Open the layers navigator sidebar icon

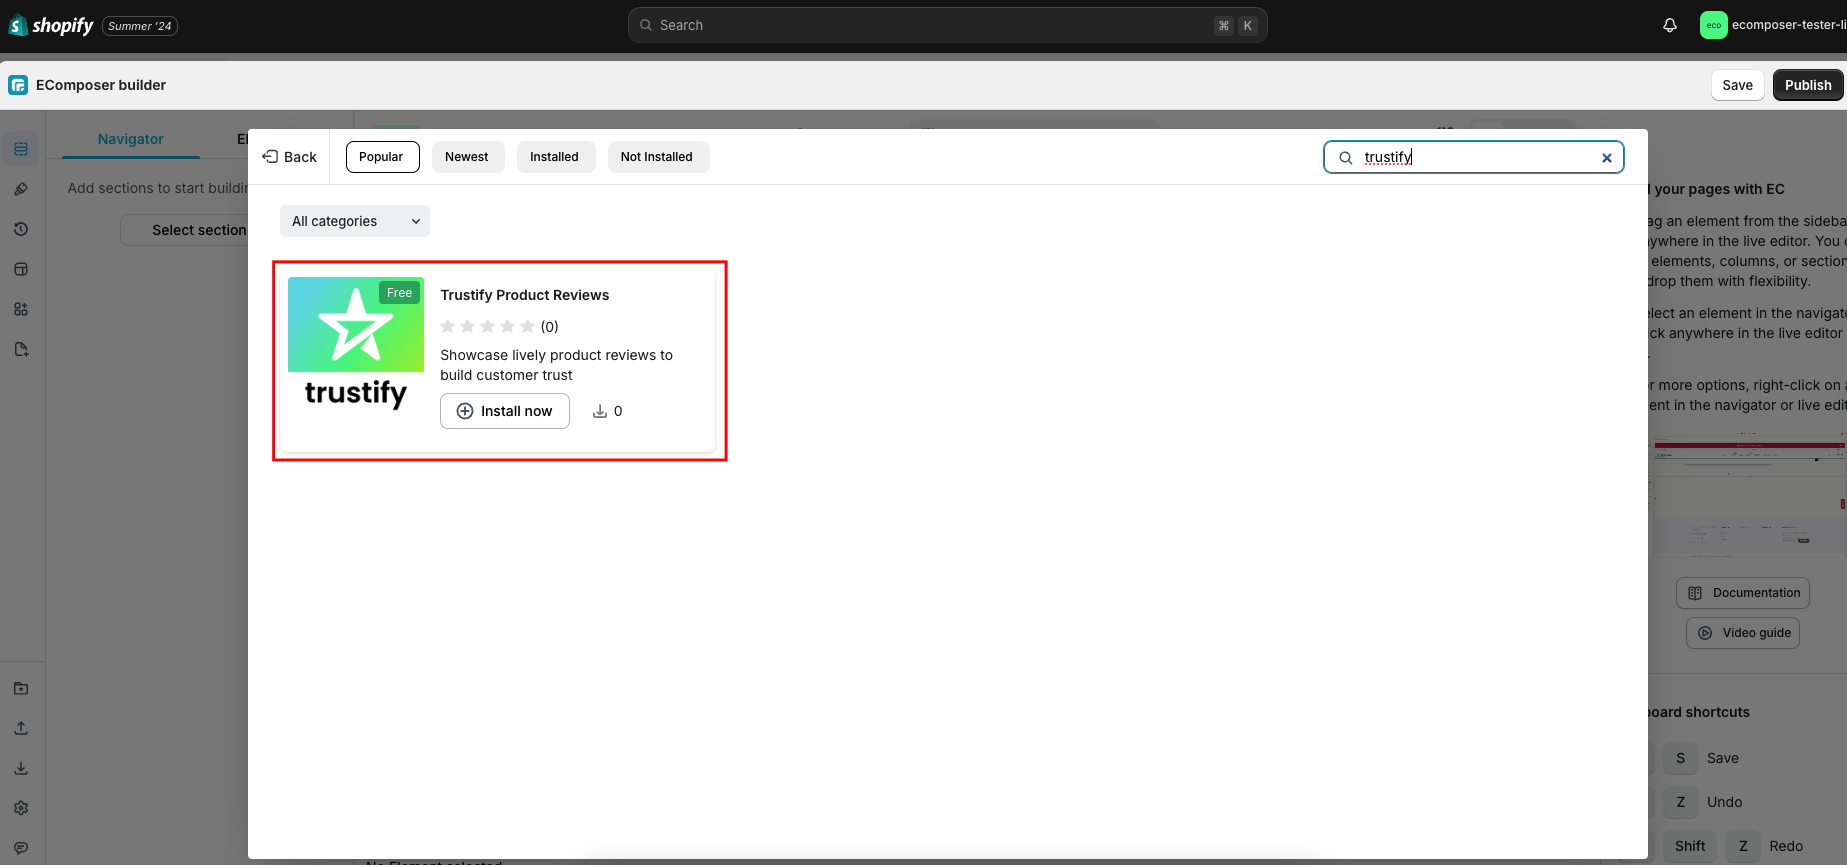(21, 149)
